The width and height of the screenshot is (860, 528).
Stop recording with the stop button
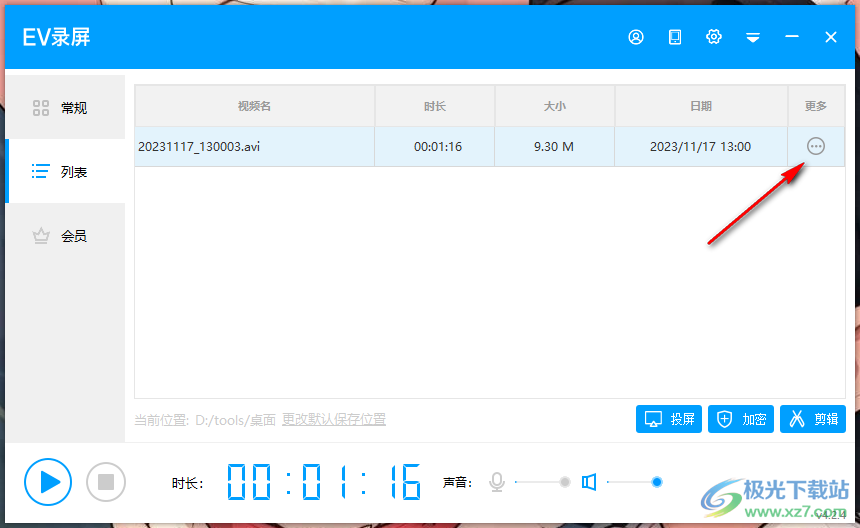(106, 482)
